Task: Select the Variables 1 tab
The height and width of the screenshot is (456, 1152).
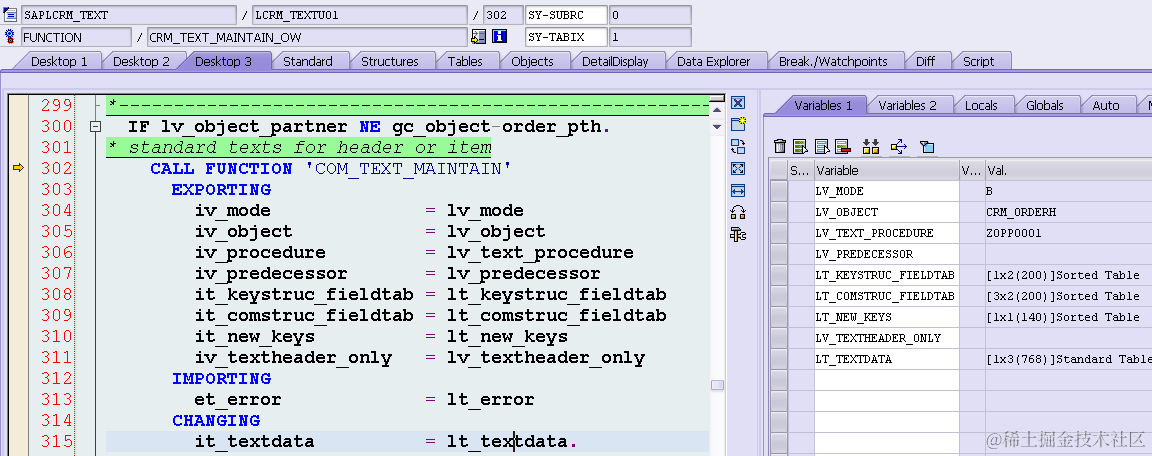Action: point(823,105)
